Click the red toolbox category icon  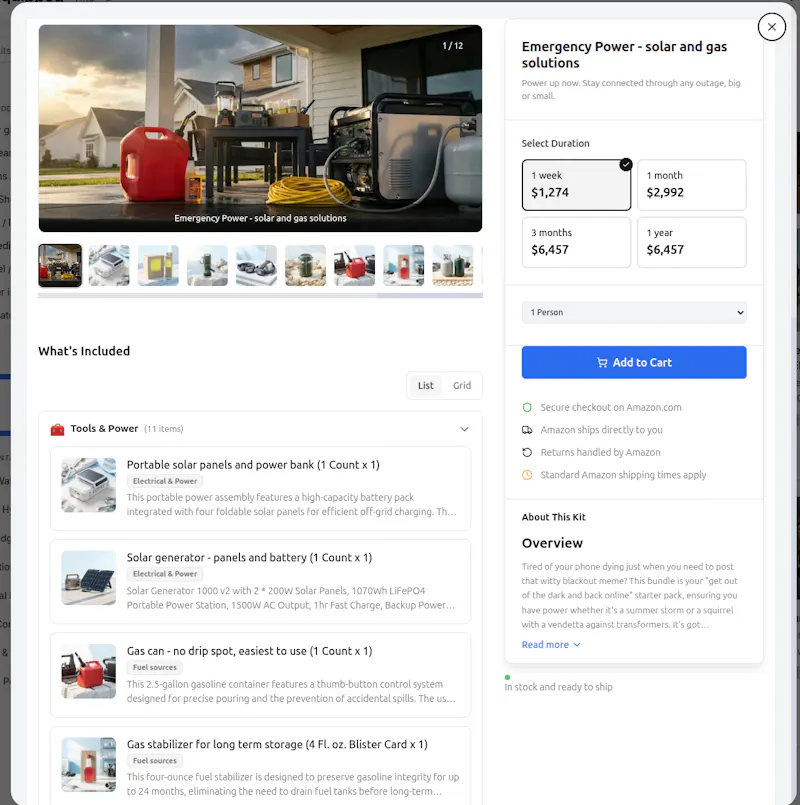58,429
